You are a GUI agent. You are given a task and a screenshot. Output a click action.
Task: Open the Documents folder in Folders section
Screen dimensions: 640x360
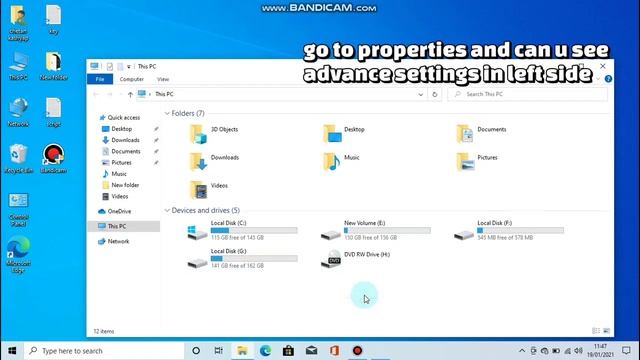(465, 134)
